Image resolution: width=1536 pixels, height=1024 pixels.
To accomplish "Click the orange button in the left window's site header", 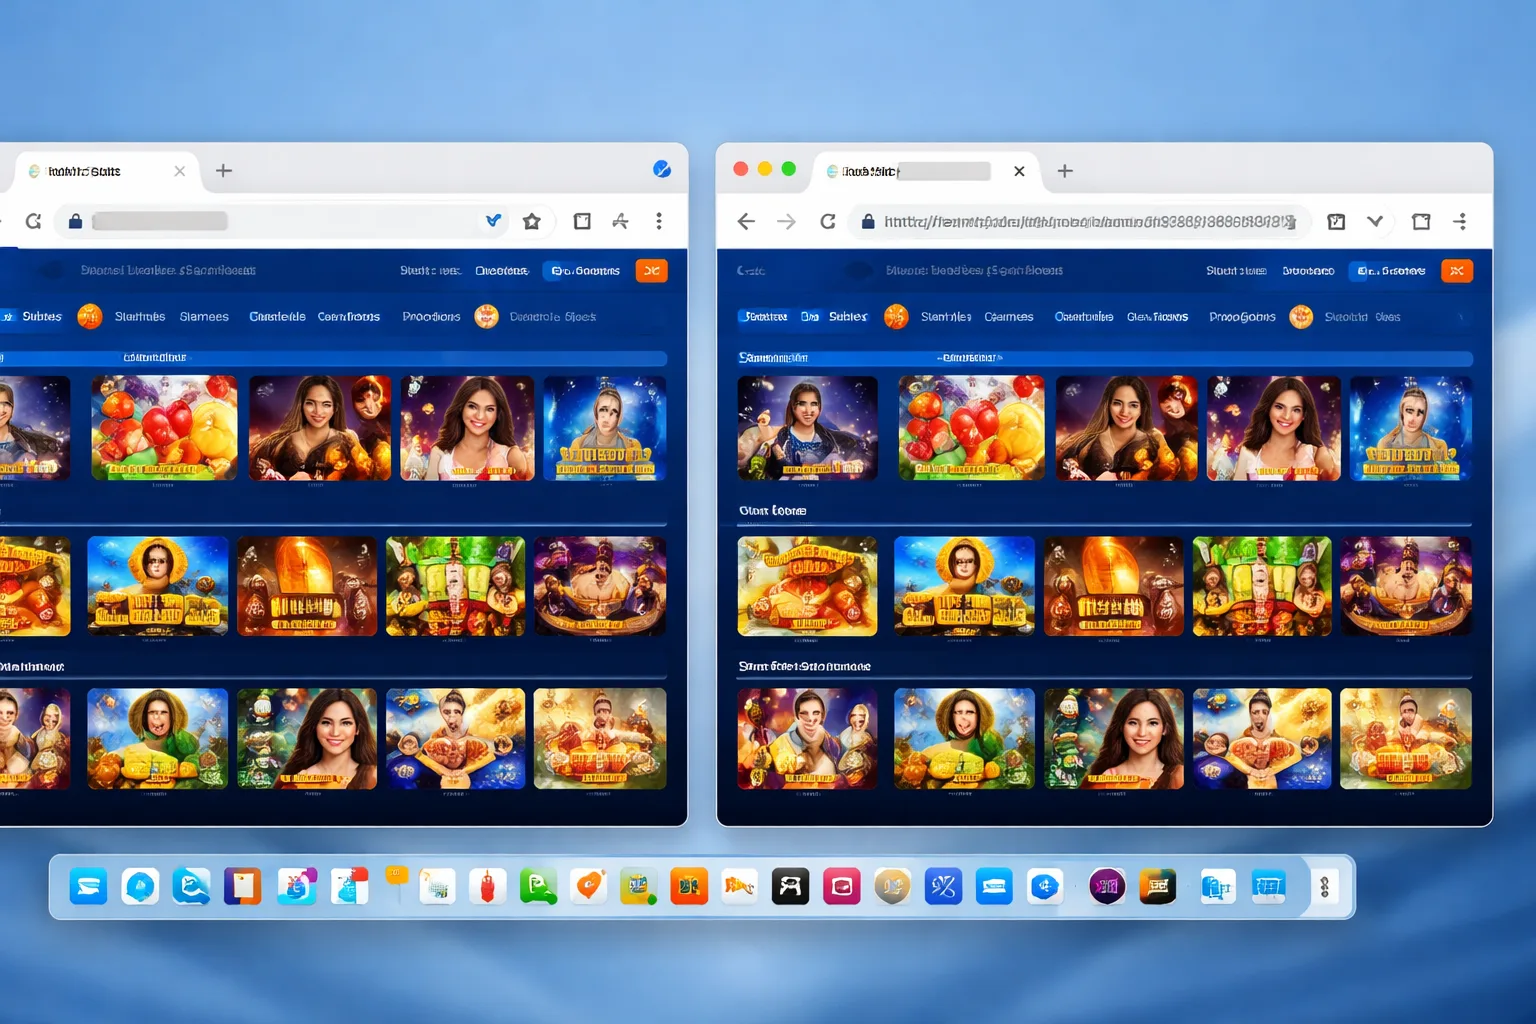I will pyautogui.click(x=652, y=270).
